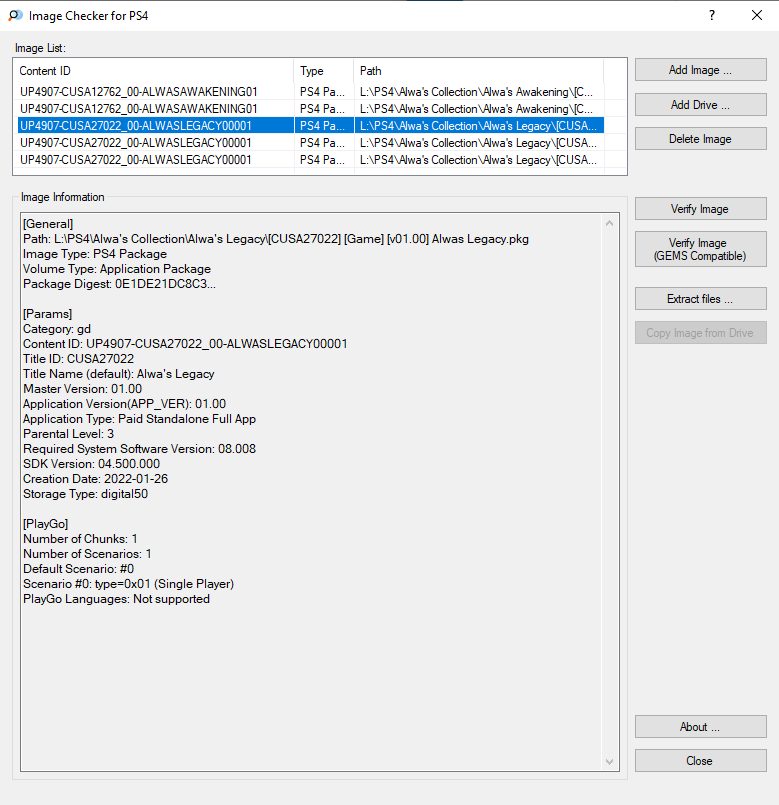Click the 'Creation Date: 2022-01-26' line

click(96, 478)
